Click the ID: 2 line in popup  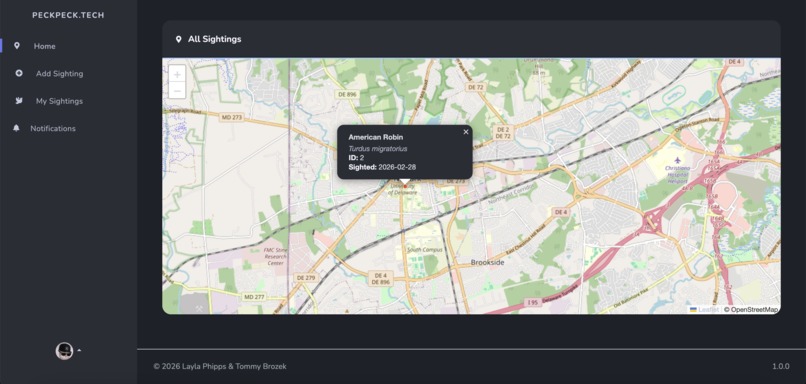[356, 158]
